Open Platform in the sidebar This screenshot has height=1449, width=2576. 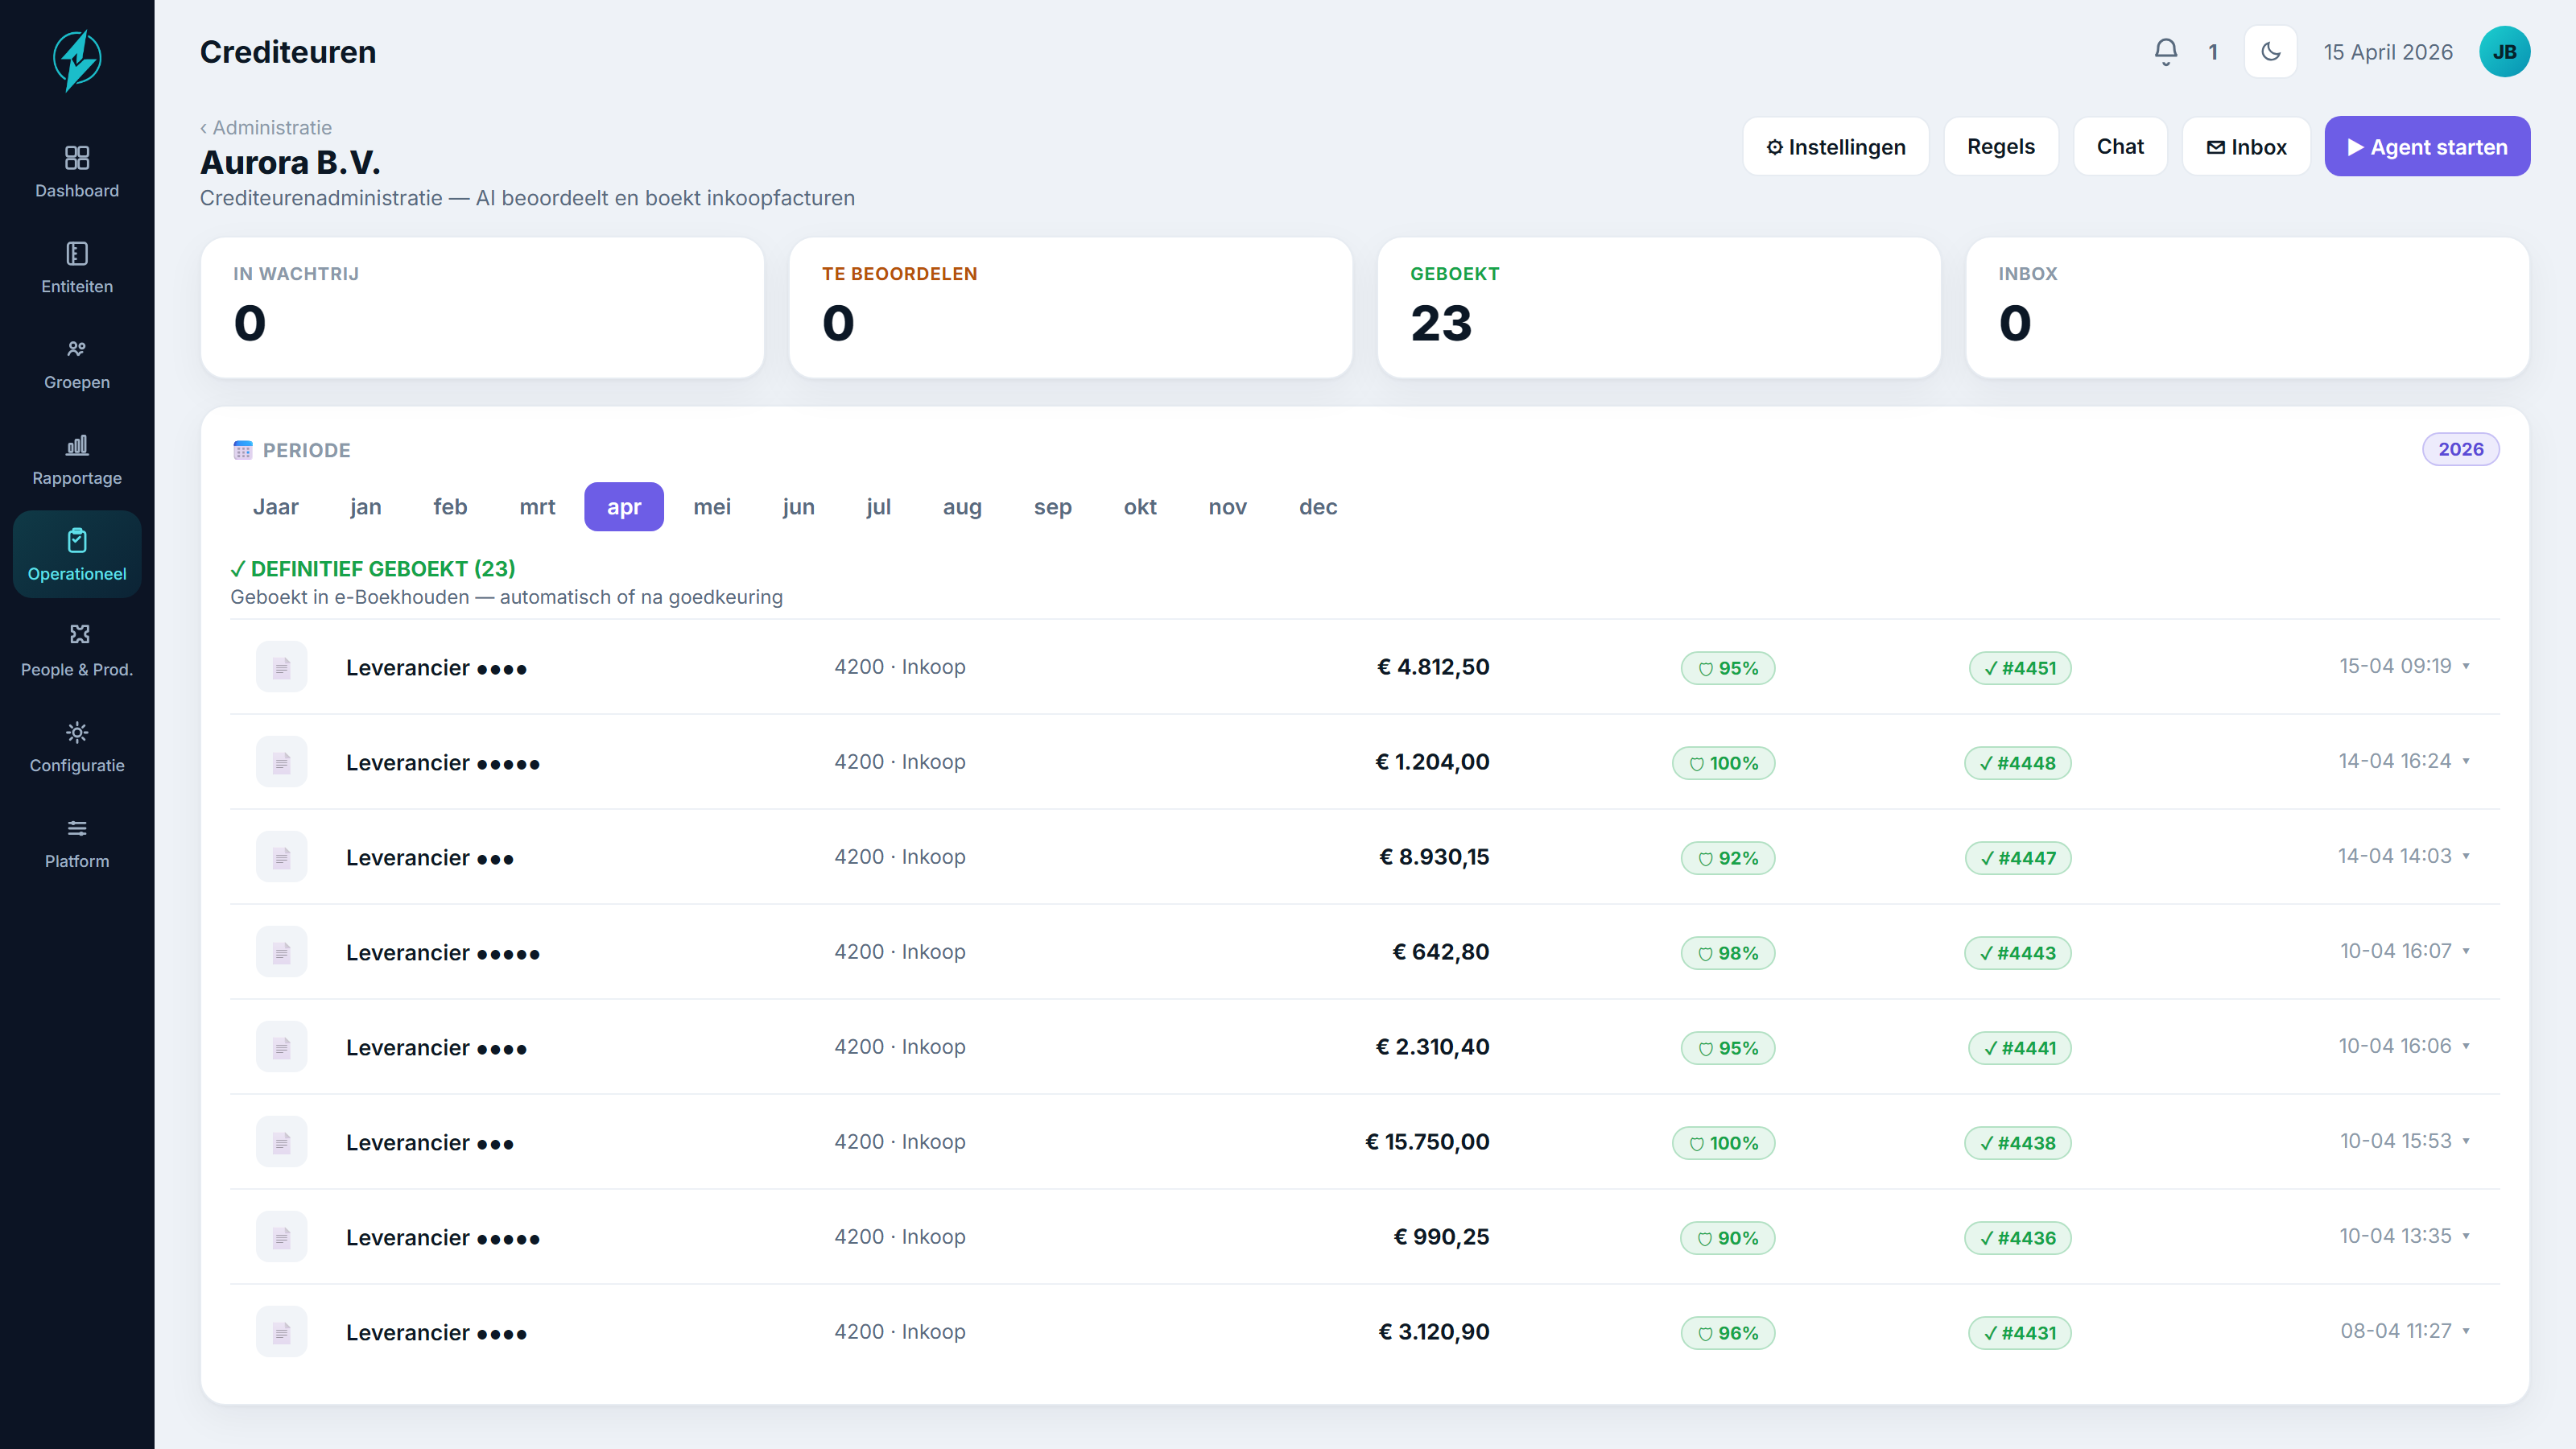(77, 843)
